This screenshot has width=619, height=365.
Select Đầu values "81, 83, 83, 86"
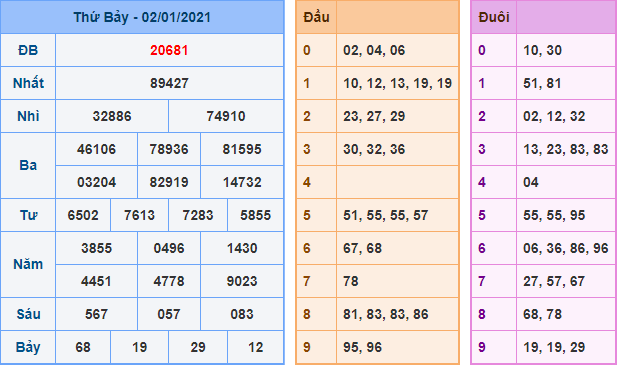(x=386, y=314)
